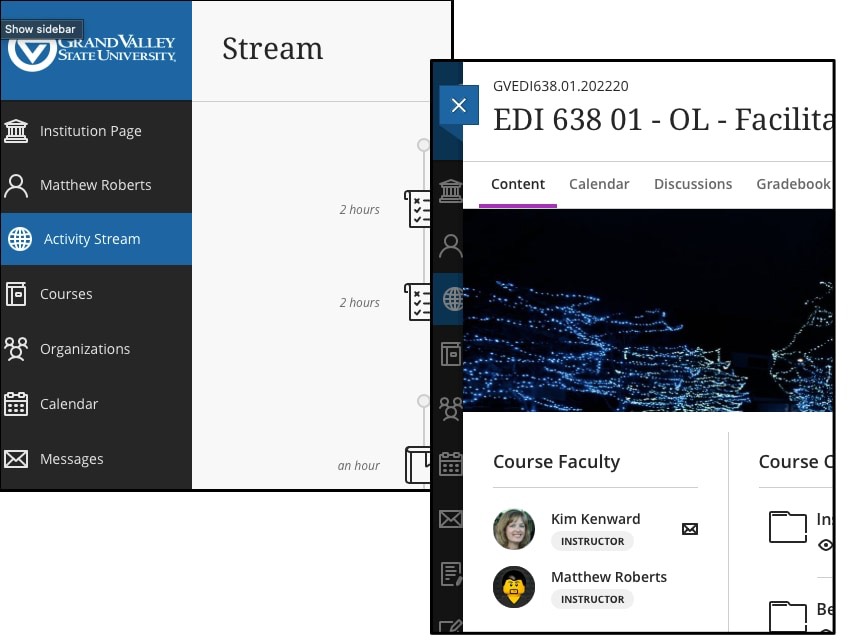This screenshot has height=643, width=849.
Task: Expand the first Course Content folder
Action: point(787,526)
